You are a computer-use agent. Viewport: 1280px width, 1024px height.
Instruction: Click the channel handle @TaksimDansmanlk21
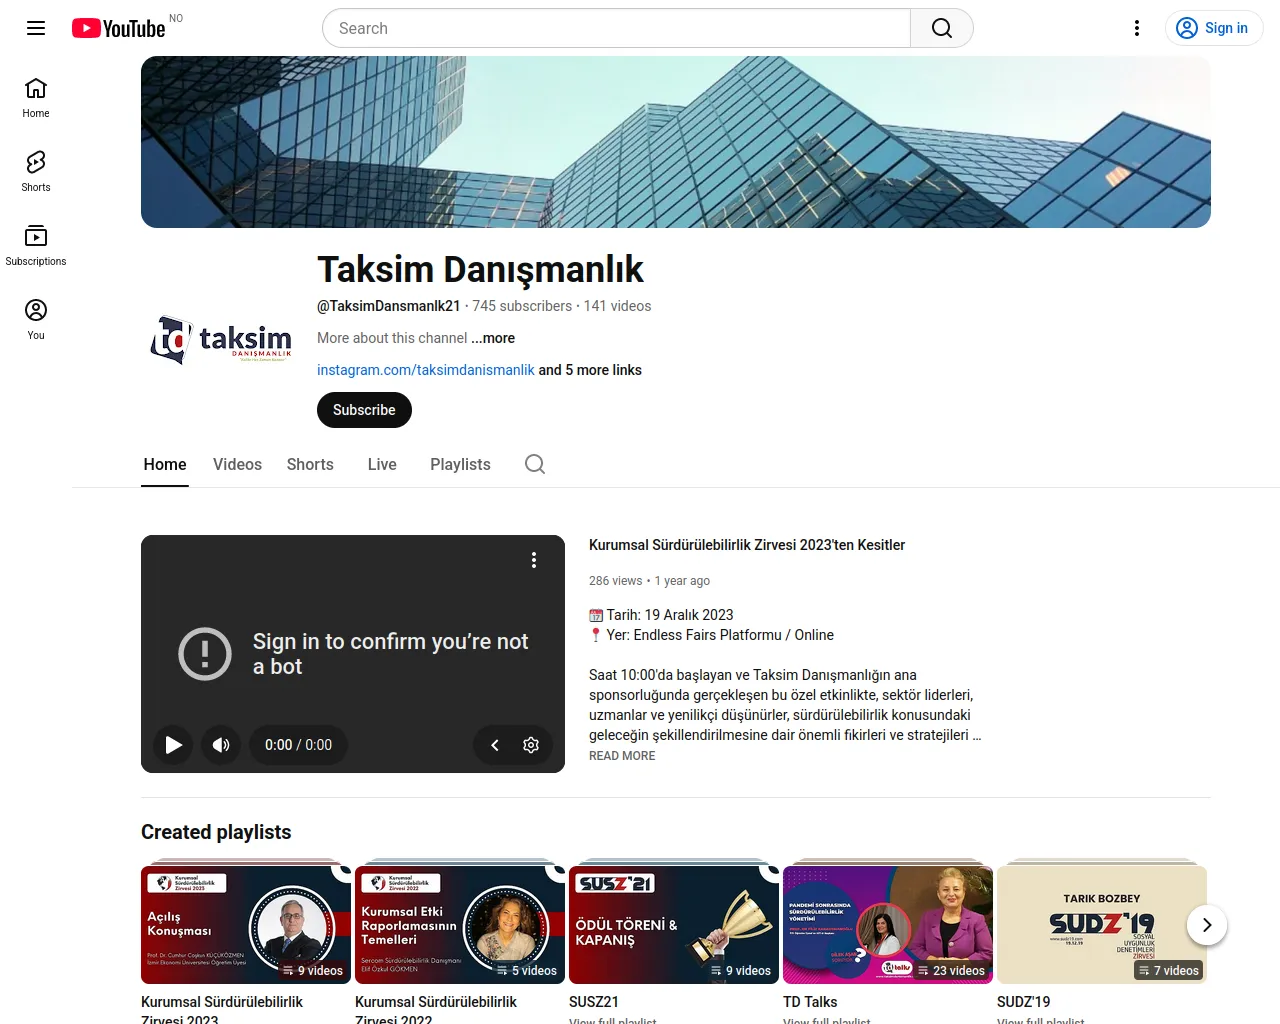pos(389,306)
